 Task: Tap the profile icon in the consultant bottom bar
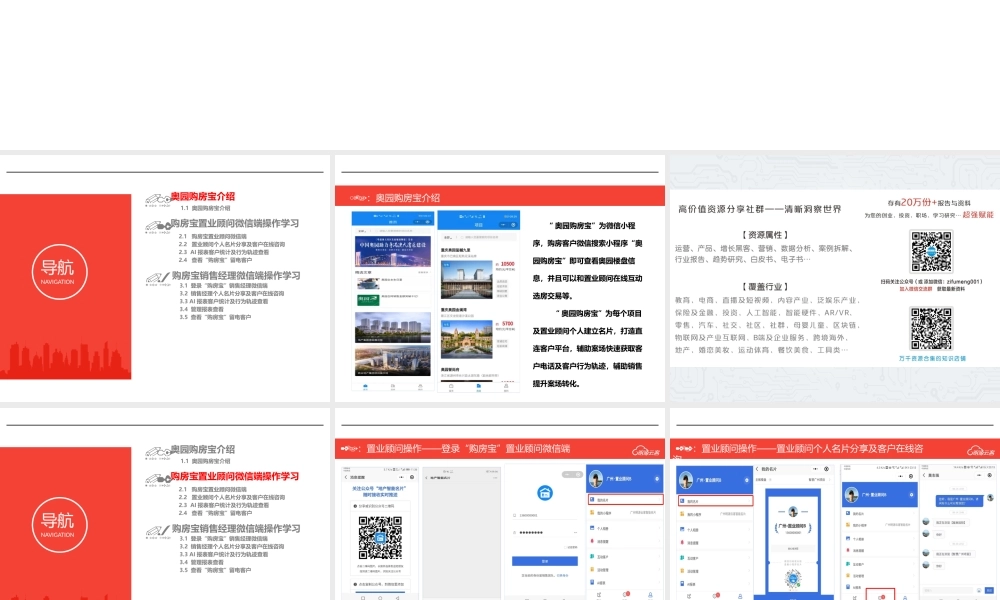click(650, 594)
